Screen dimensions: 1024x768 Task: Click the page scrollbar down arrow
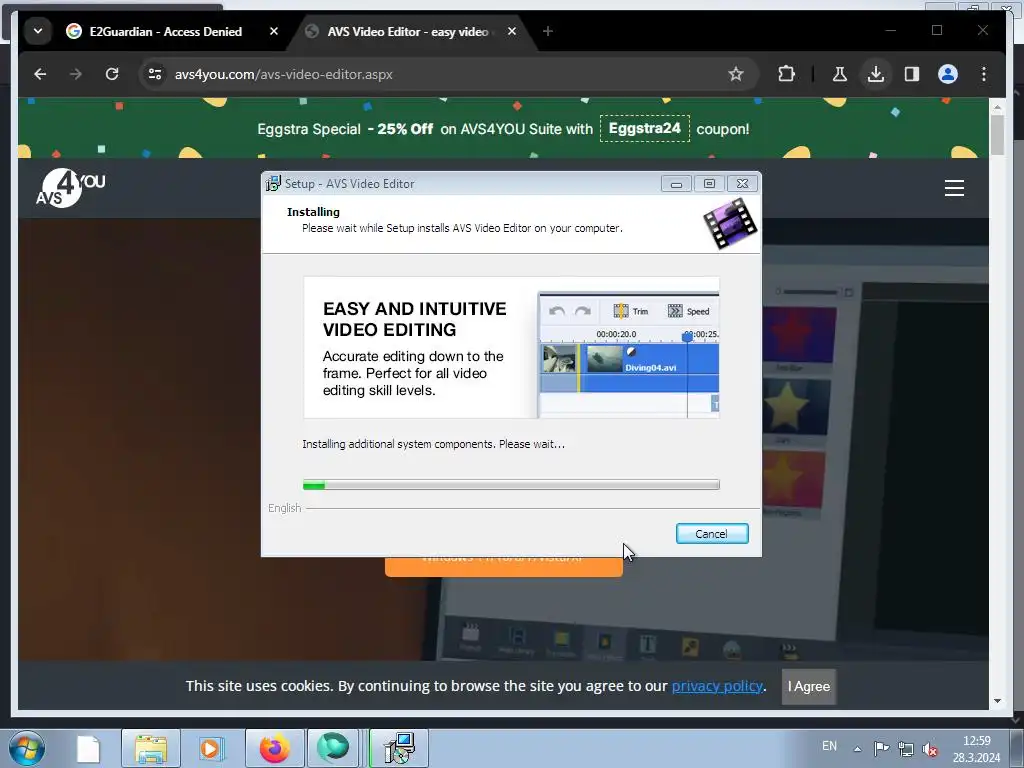coord(997,701)
